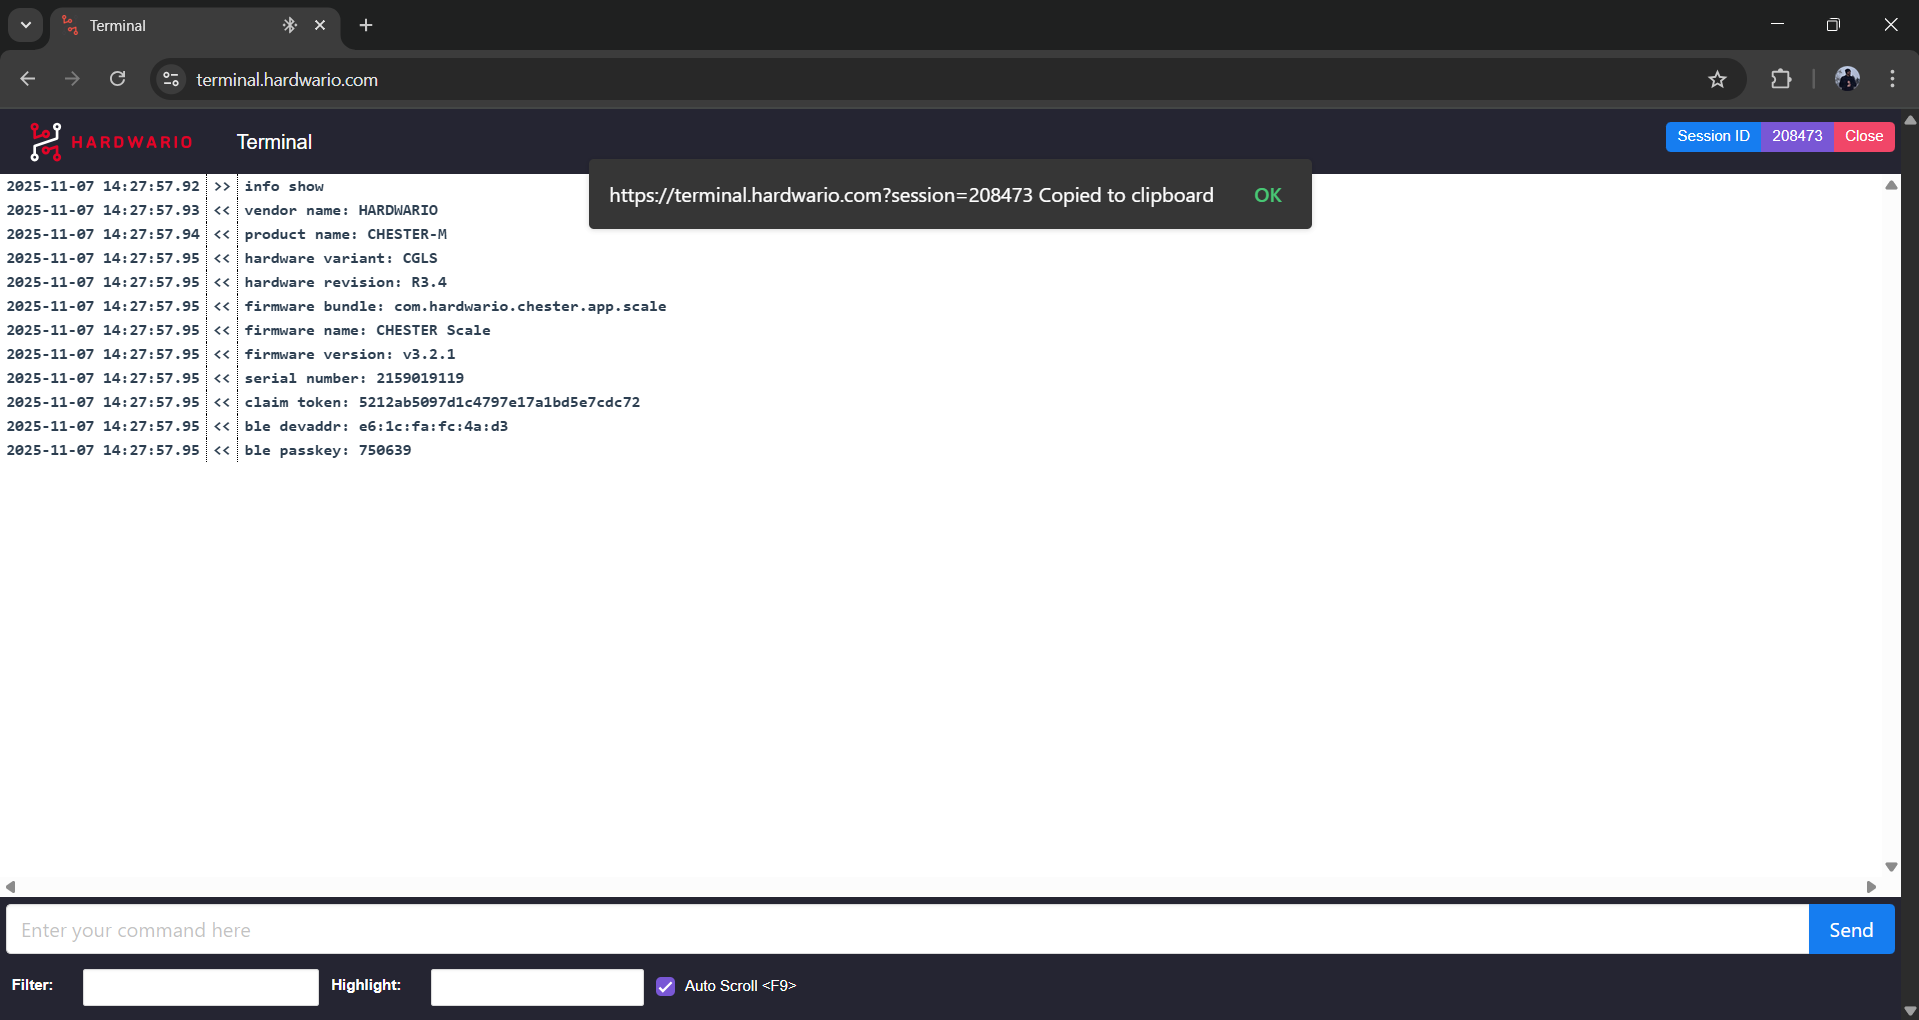This screenshot has height=1020, width=1919.
Task: Open the Chrome profile avatar
Action: click(1847, 80)
